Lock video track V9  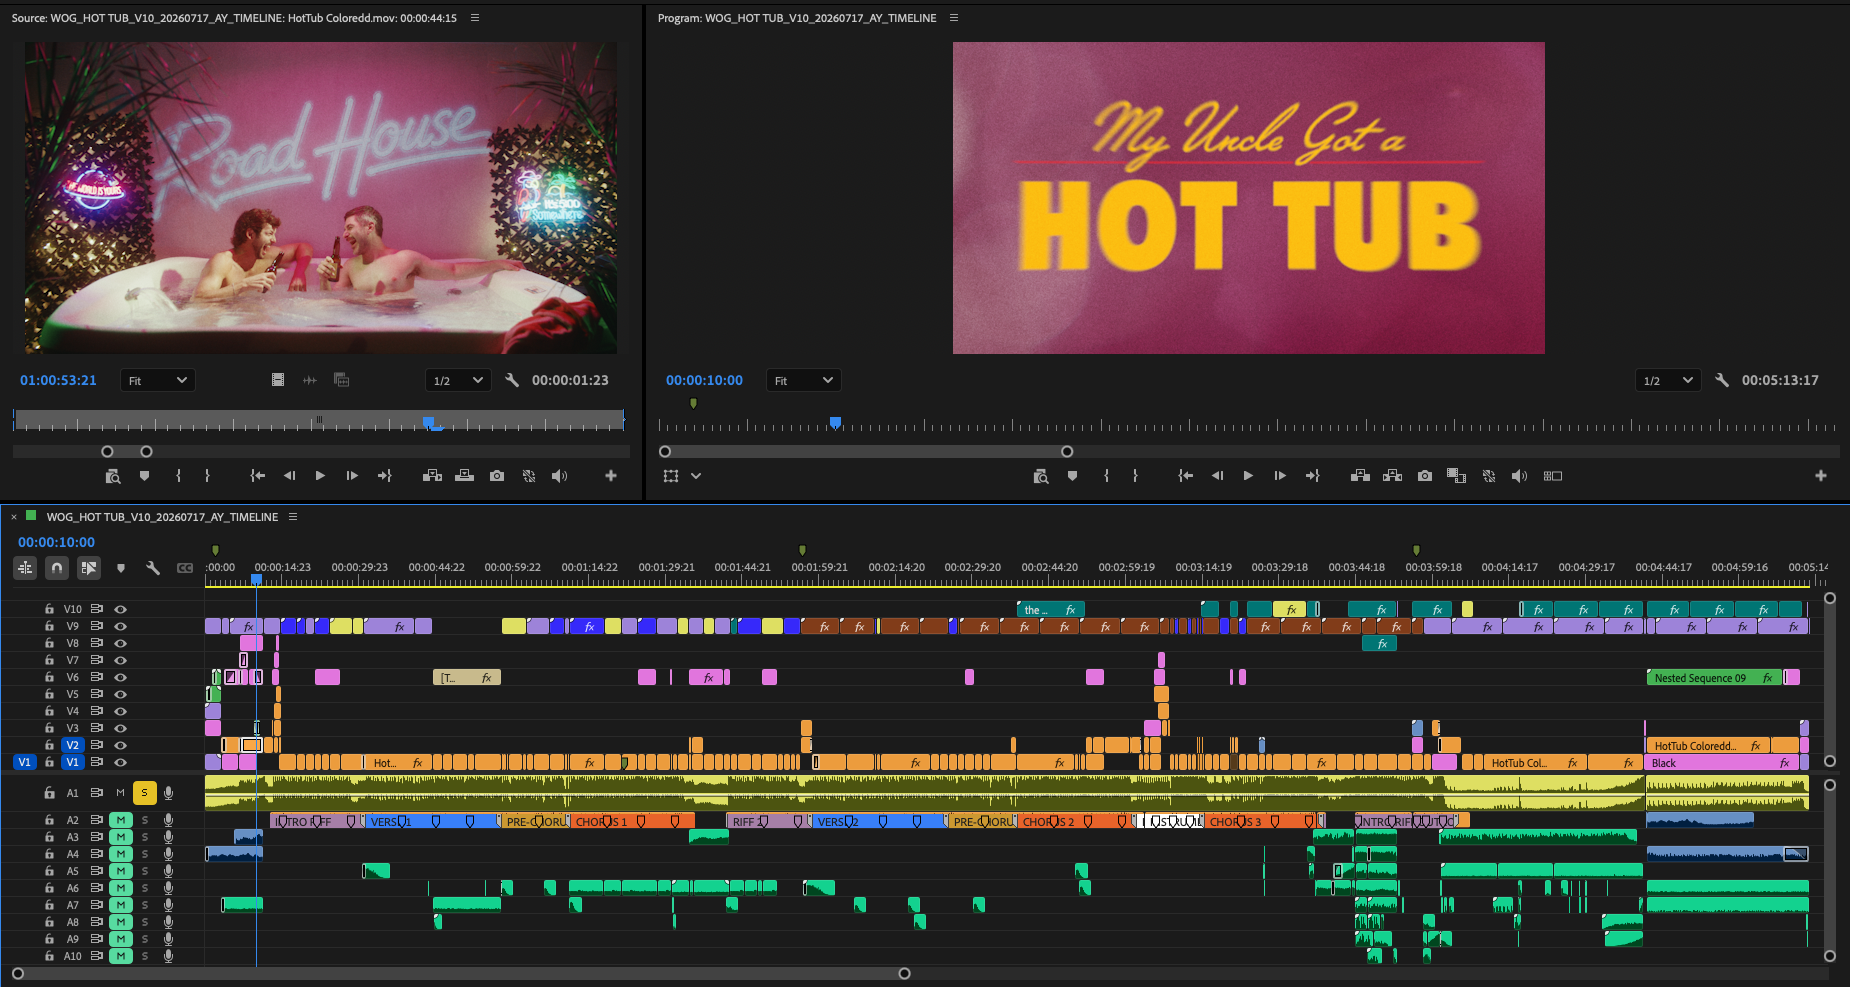coord(49,626)
